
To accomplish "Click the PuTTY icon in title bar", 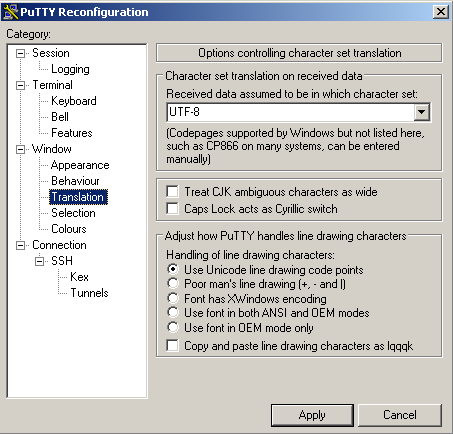I will tap(10, 12).
